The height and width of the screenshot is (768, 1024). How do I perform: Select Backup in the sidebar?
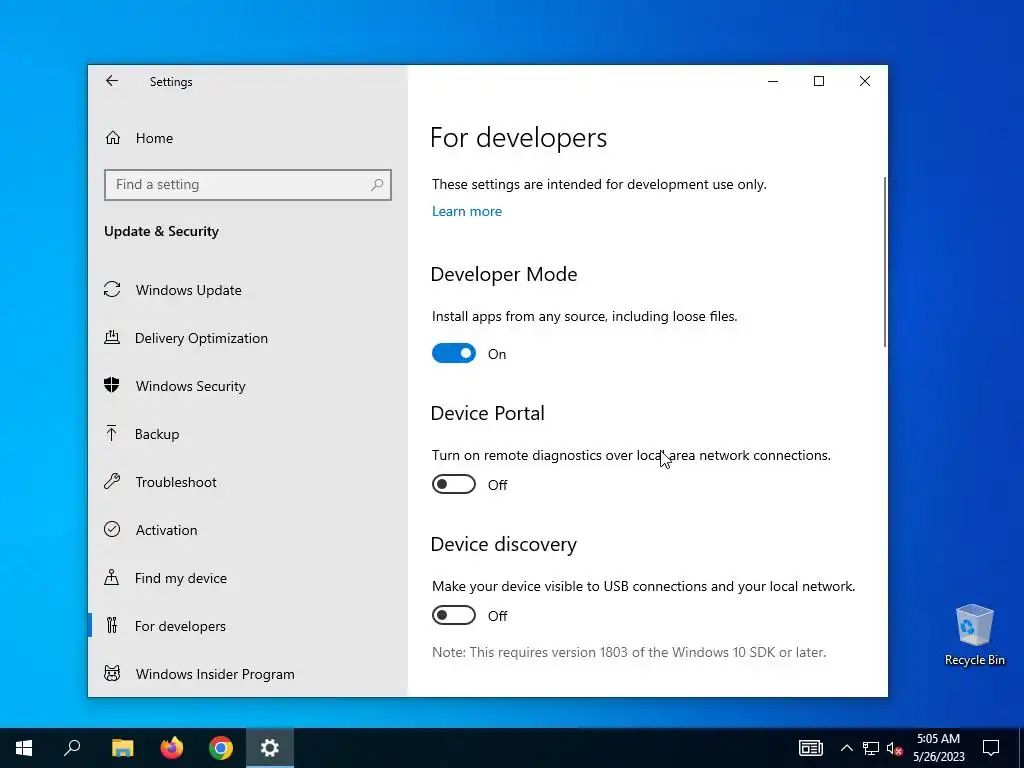pos(248,434)
